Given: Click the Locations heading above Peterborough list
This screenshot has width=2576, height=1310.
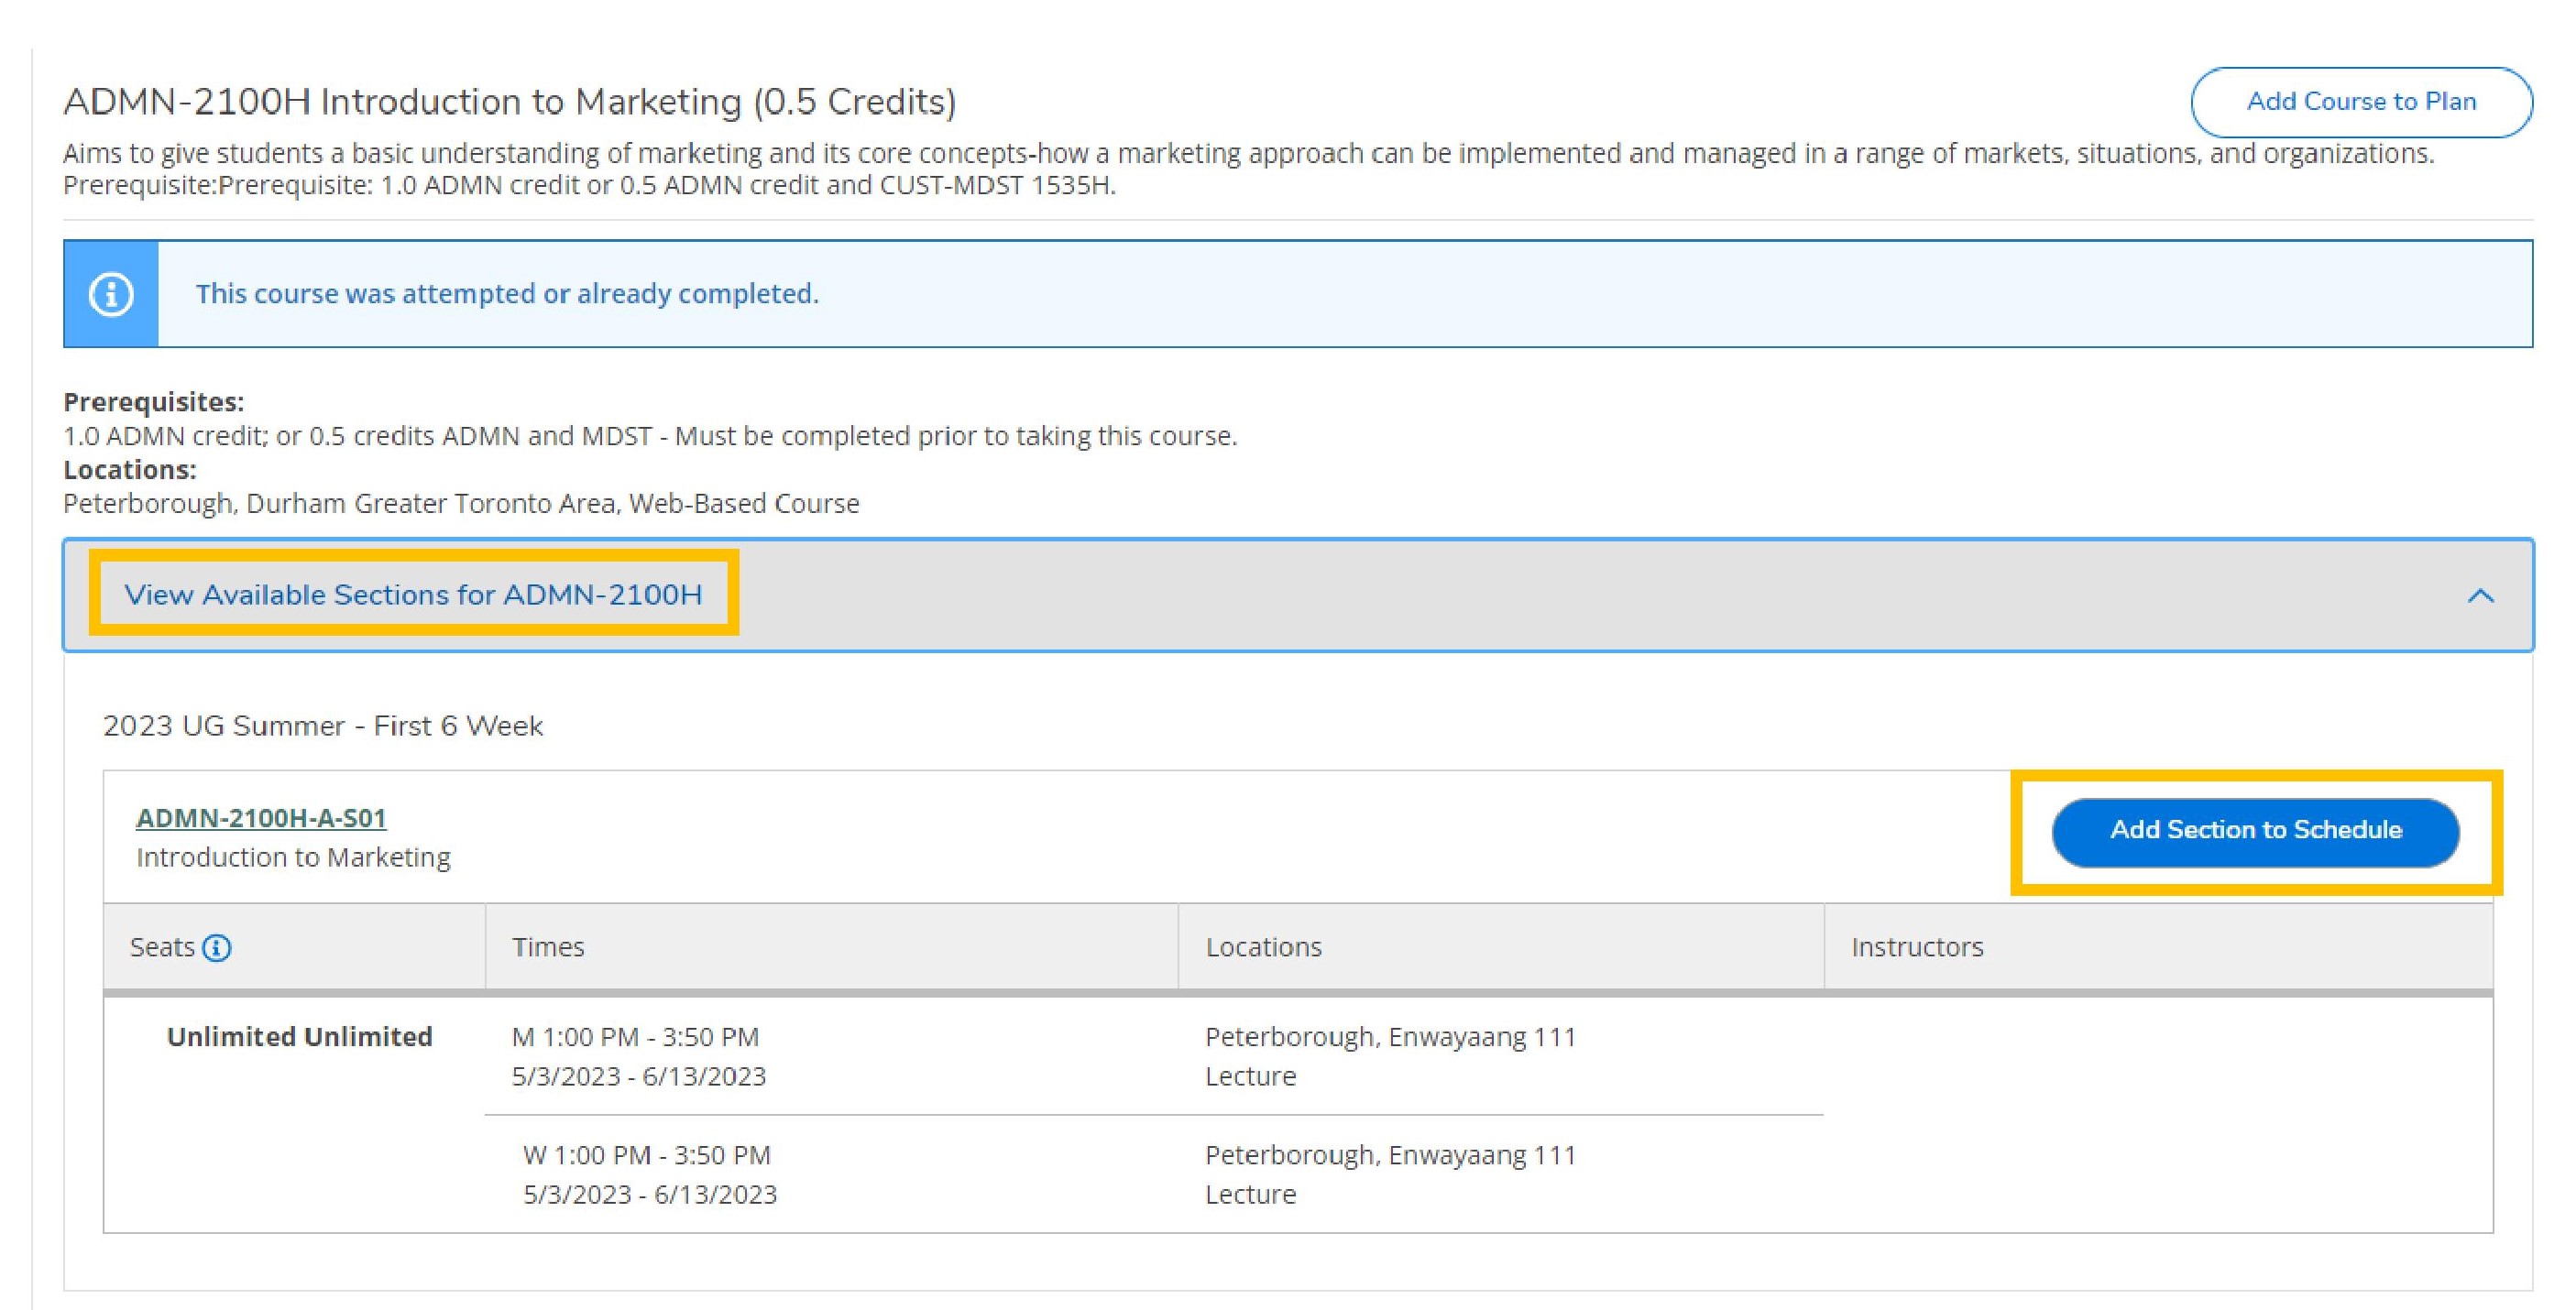Looking at the screenshot, I should 129,469.
